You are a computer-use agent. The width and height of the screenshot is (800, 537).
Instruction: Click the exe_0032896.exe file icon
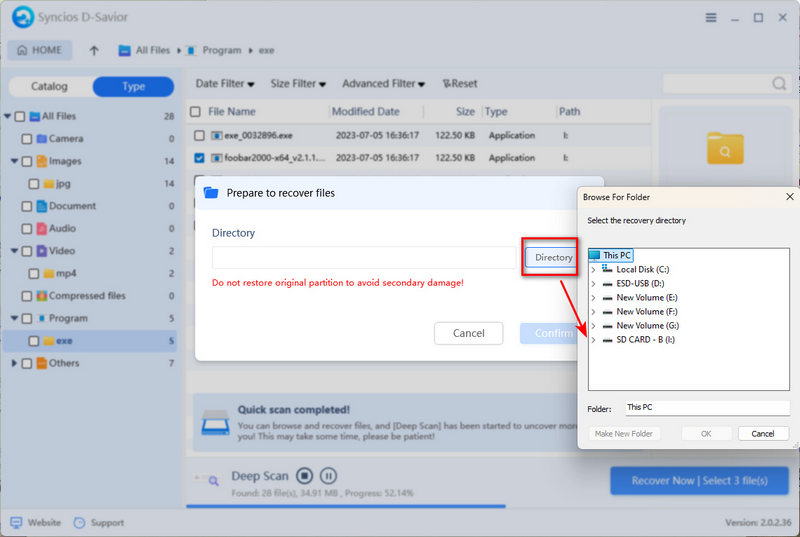tap(217, 136)
